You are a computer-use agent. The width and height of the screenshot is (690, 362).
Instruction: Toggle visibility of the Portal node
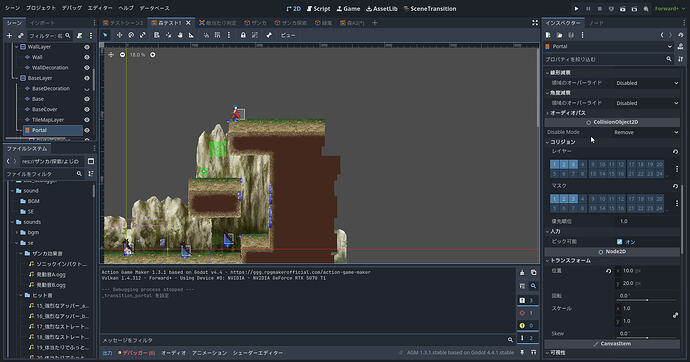(x=87, y=130)
